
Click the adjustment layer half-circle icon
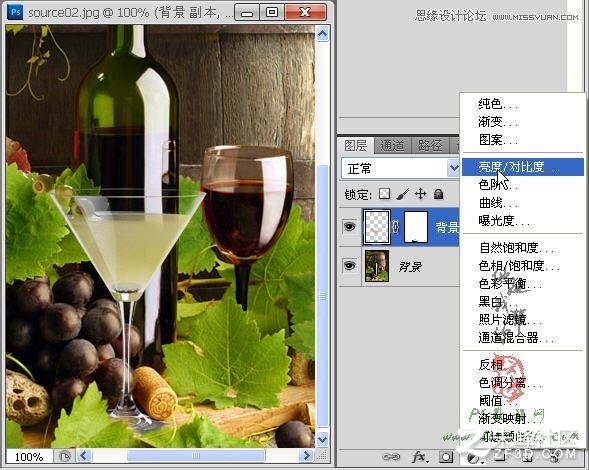[472, 458]
